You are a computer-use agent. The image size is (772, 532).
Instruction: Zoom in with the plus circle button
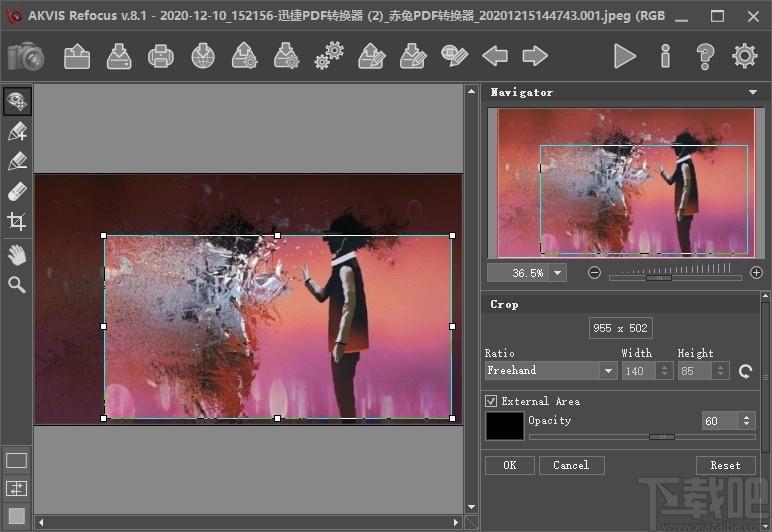756,273
